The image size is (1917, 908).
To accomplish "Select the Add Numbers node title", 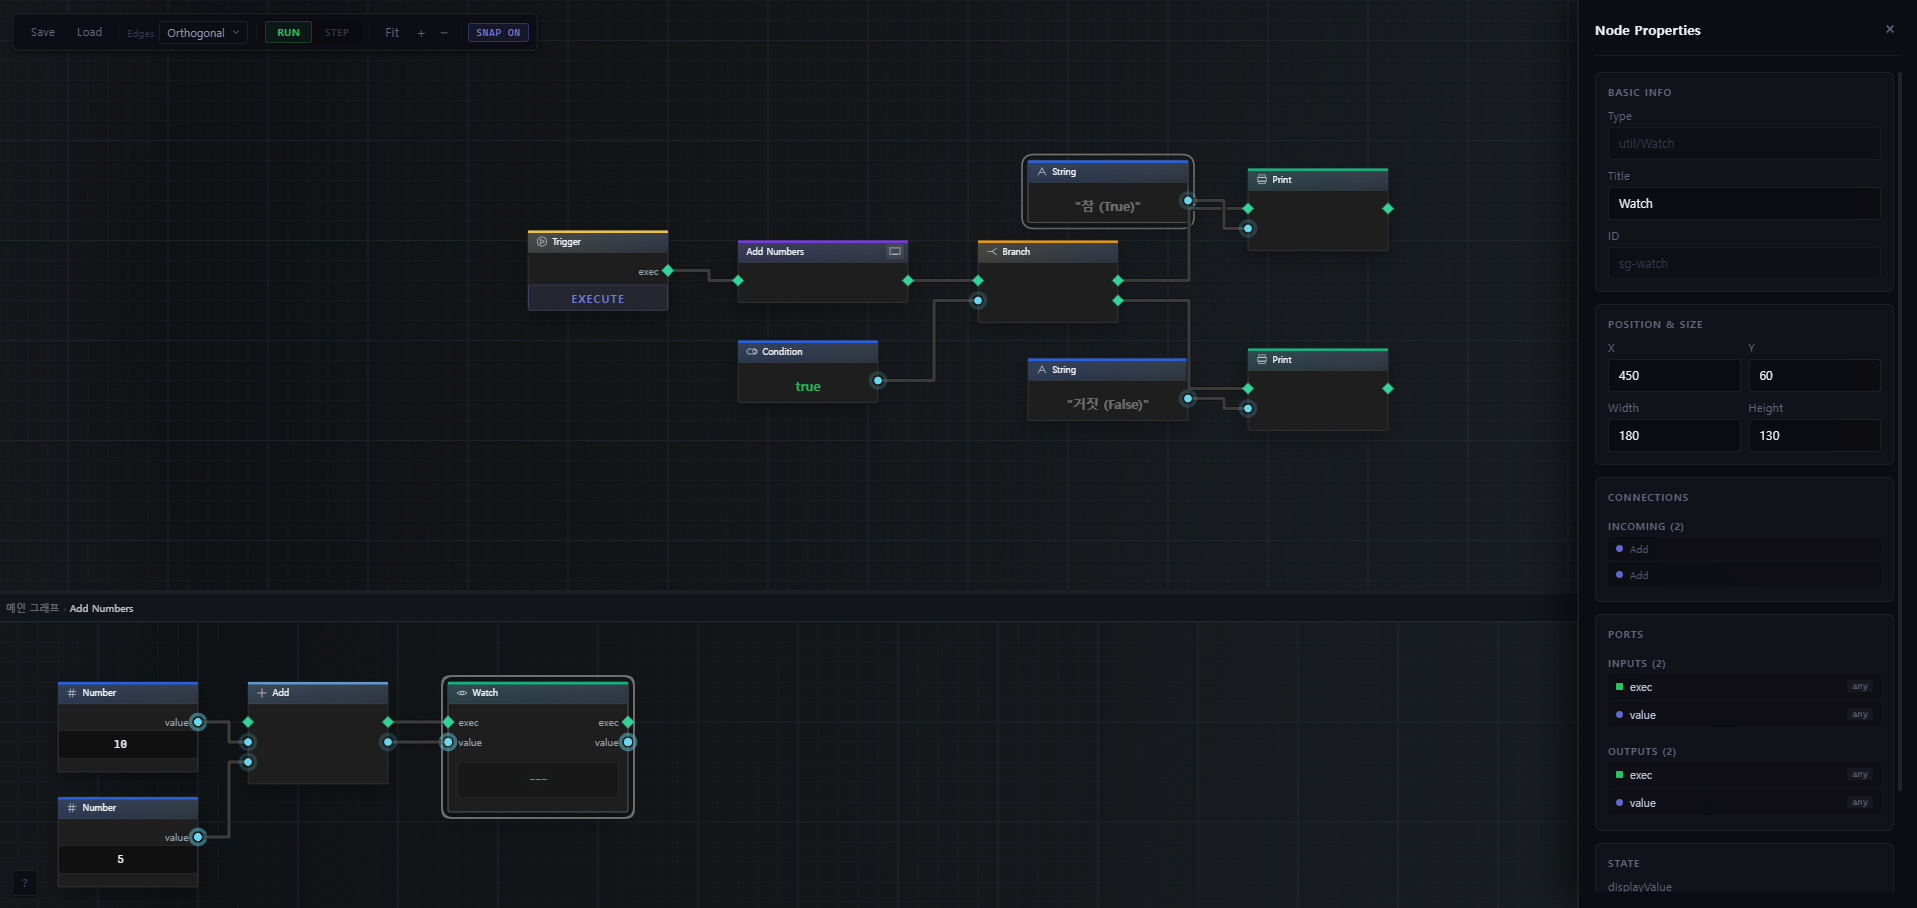I will click(x=775, y=252).
